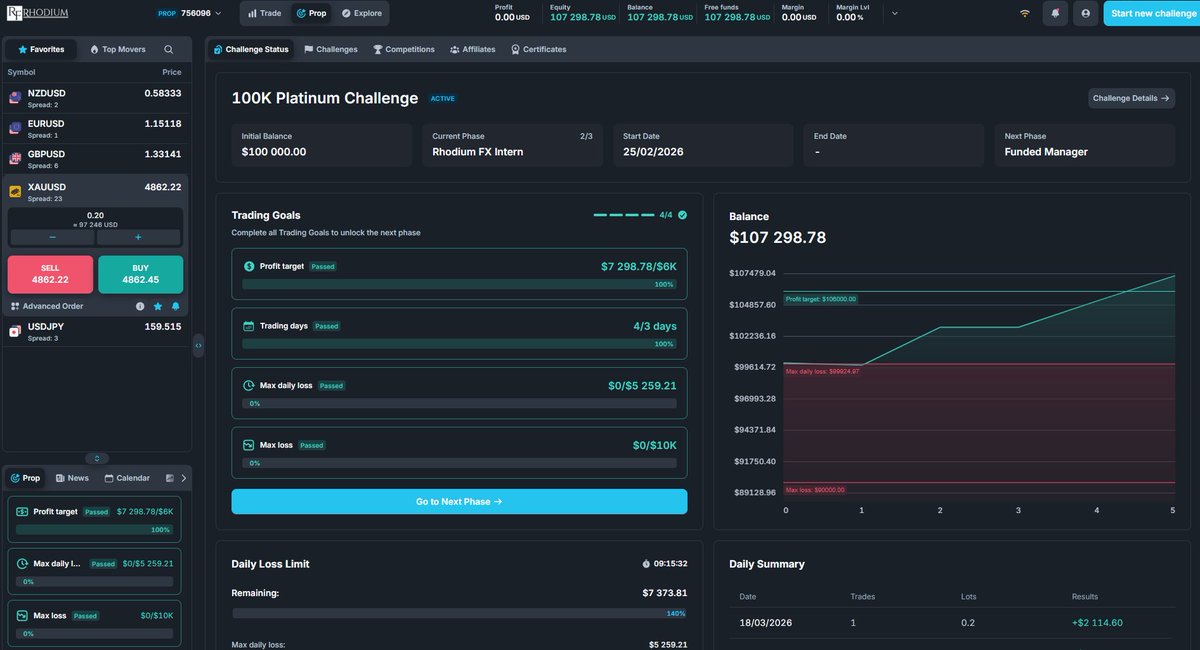The image size is (1200, 650).
Task: Set XAUUSD price alert bell
Action: pyautogui.click(x=176, y=306)
